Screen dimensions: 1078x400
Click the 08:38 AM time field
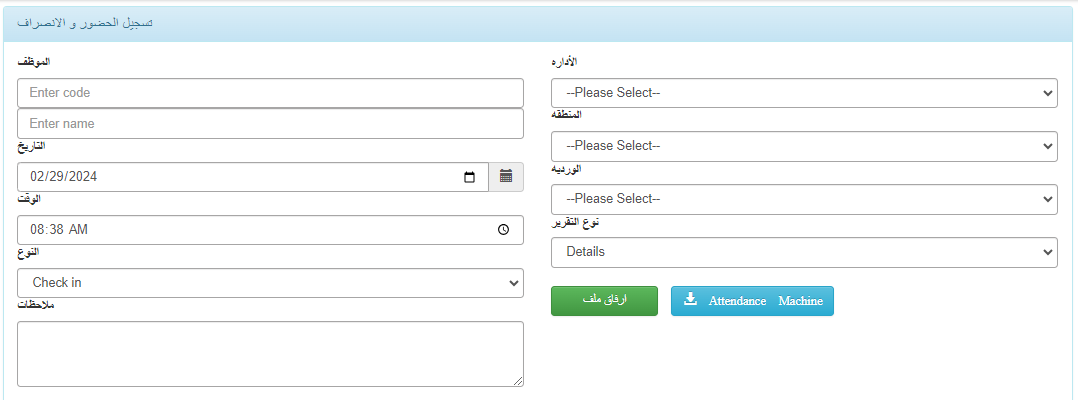270,230
